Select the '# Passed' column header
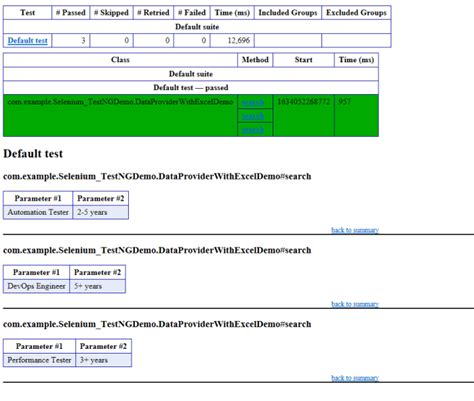 (71, 13)
